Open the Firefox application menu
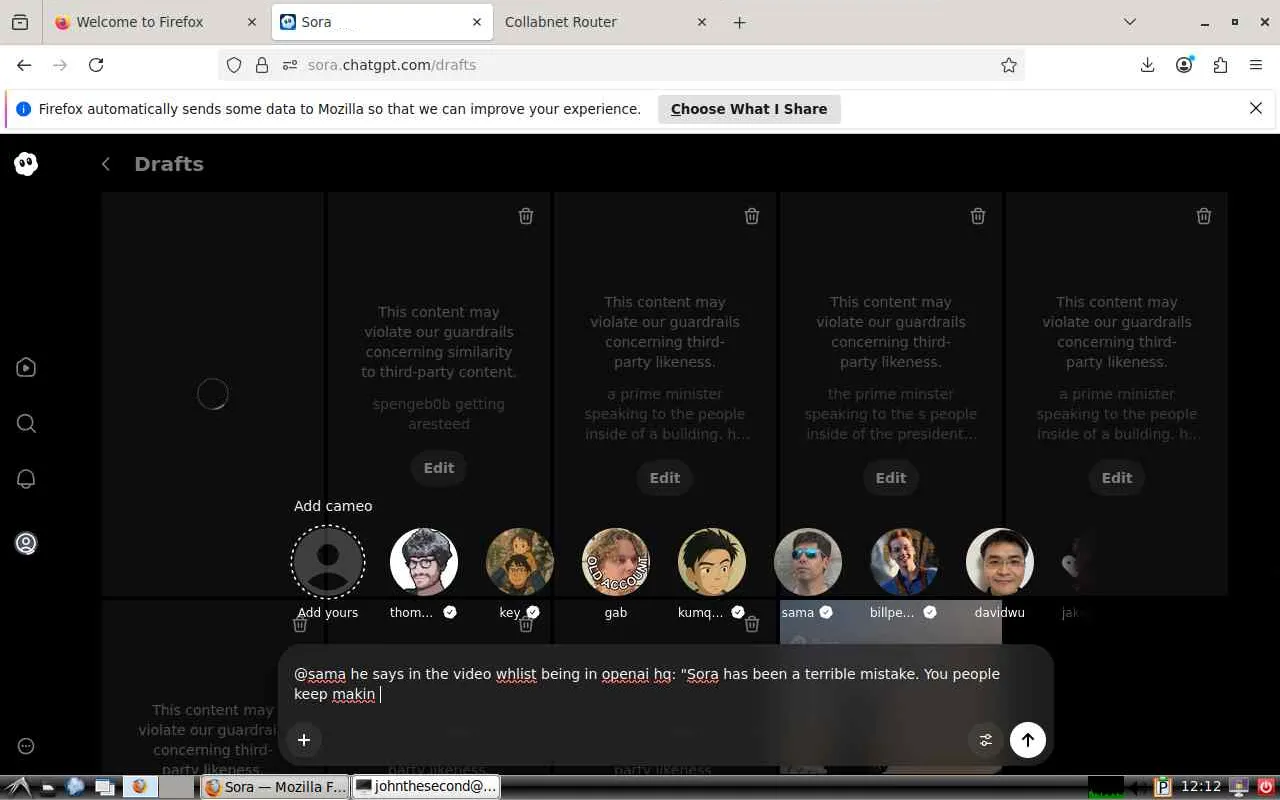This screenshot has height=800, width=1280. pos(1256,65)
